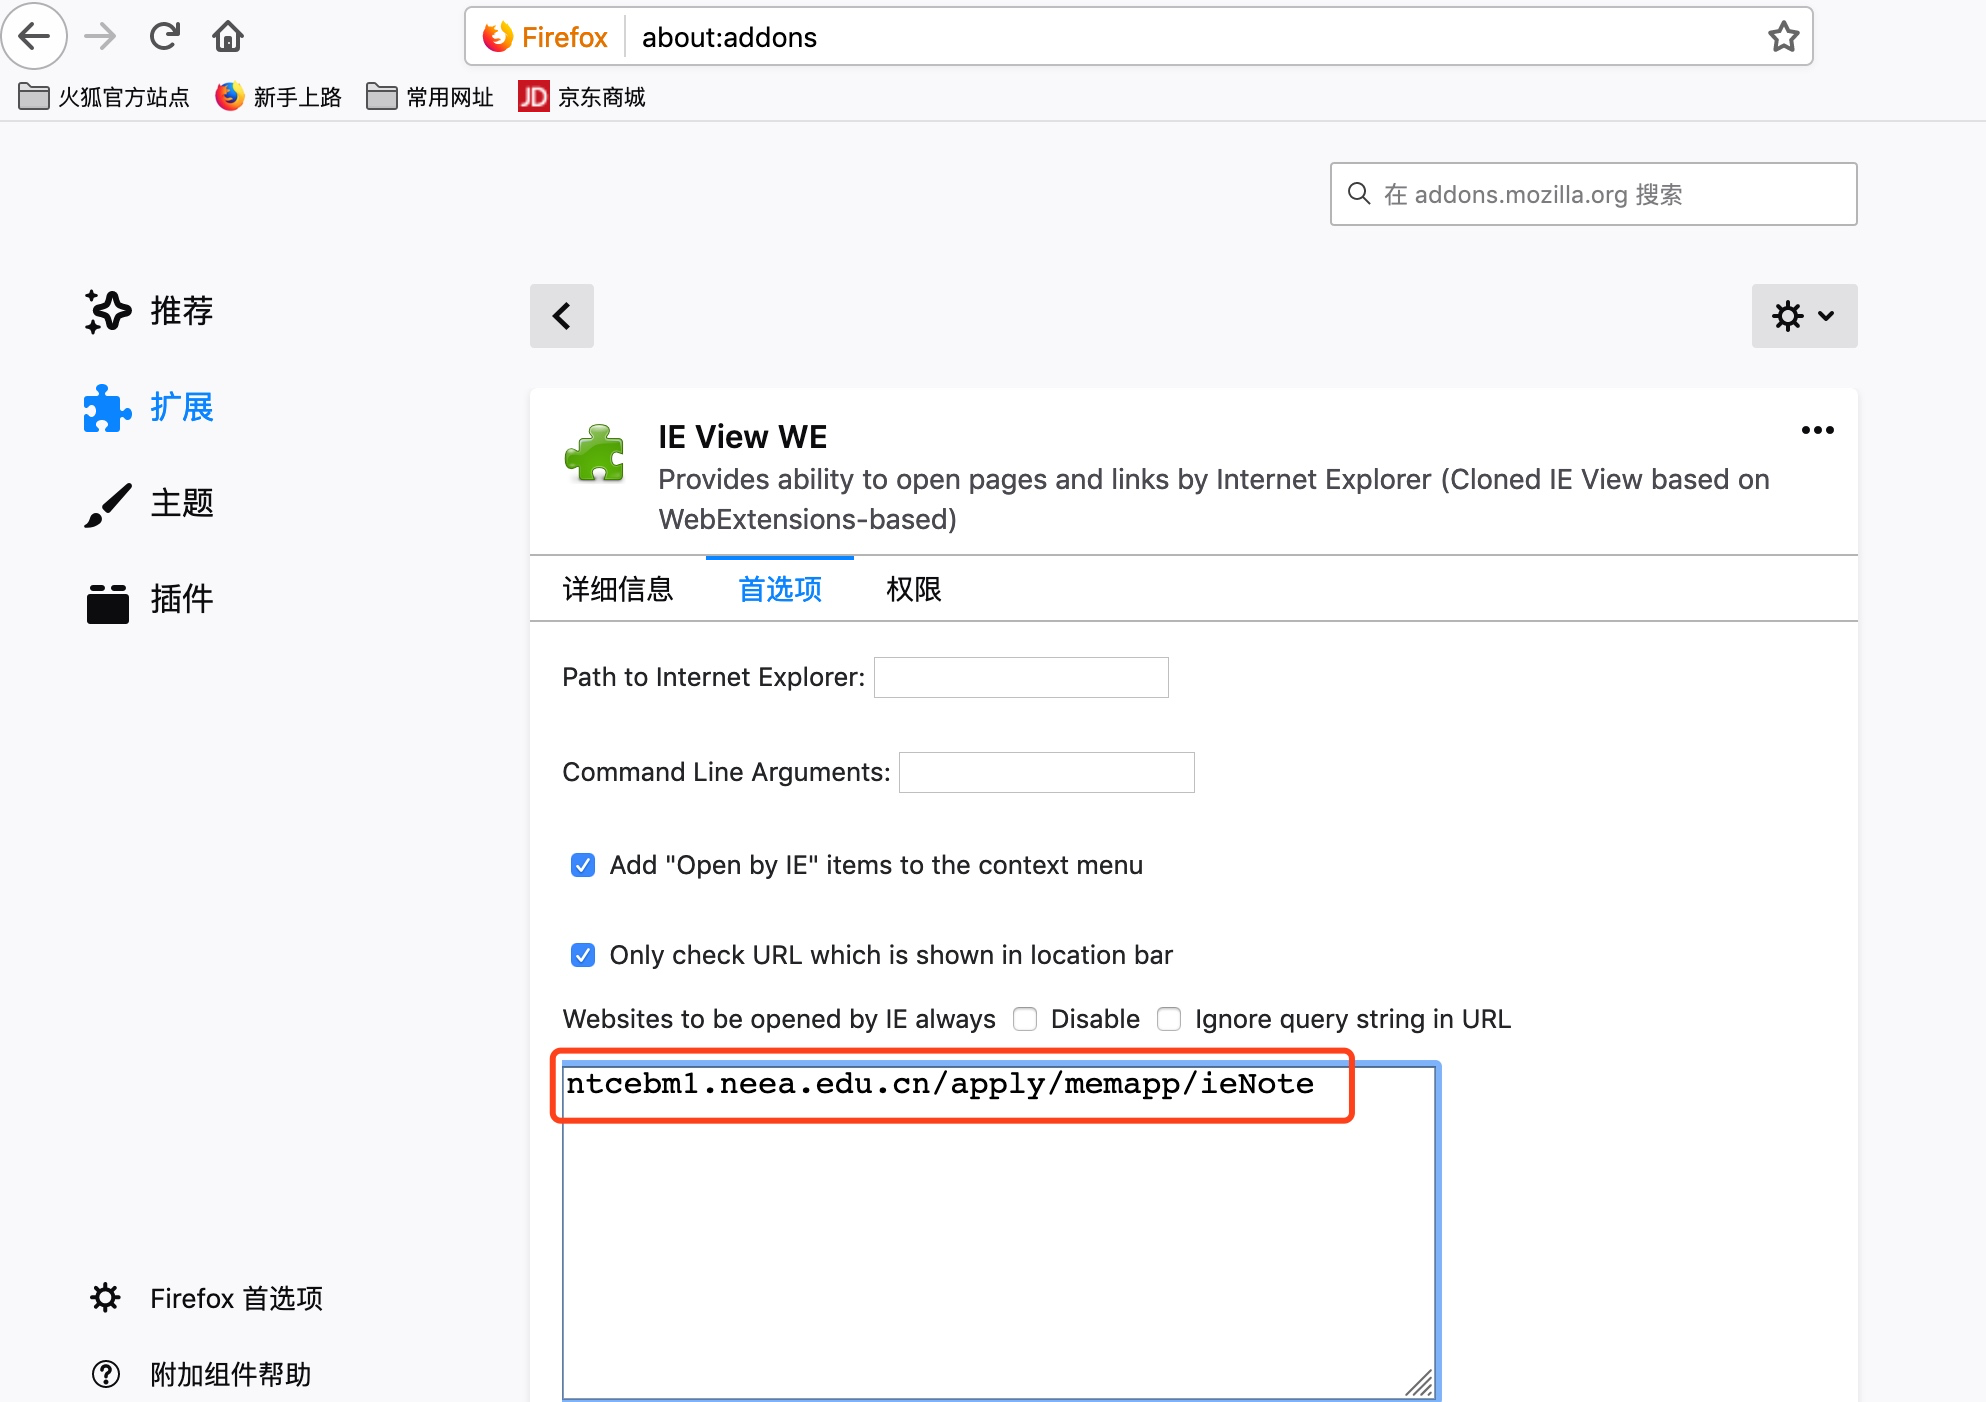Enable the Disable checkbox for IE websites

[x=1025, y=1019]
